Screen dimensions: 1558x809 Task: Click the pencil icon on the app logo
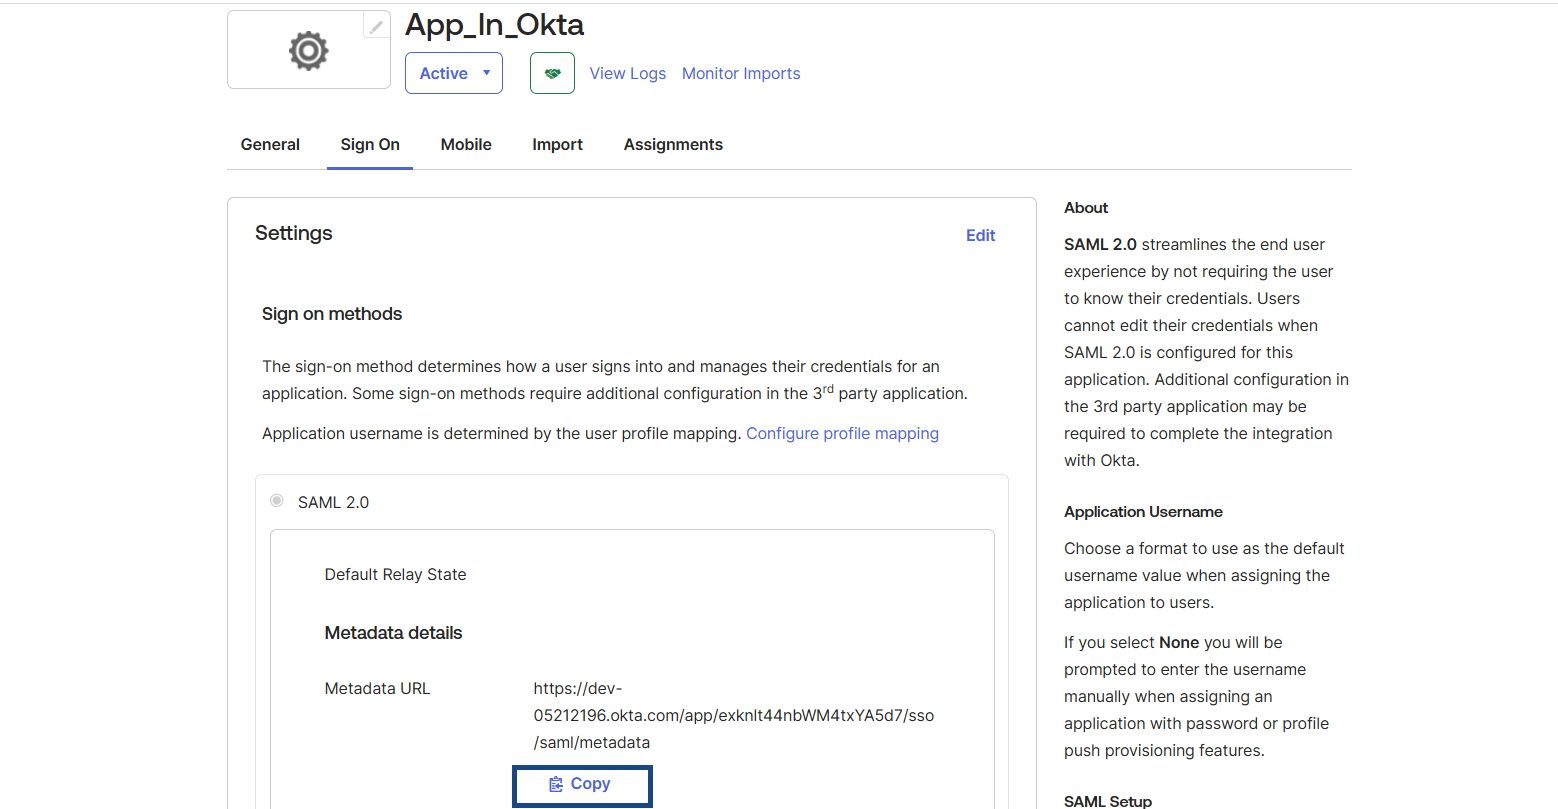tap(376, 27)
